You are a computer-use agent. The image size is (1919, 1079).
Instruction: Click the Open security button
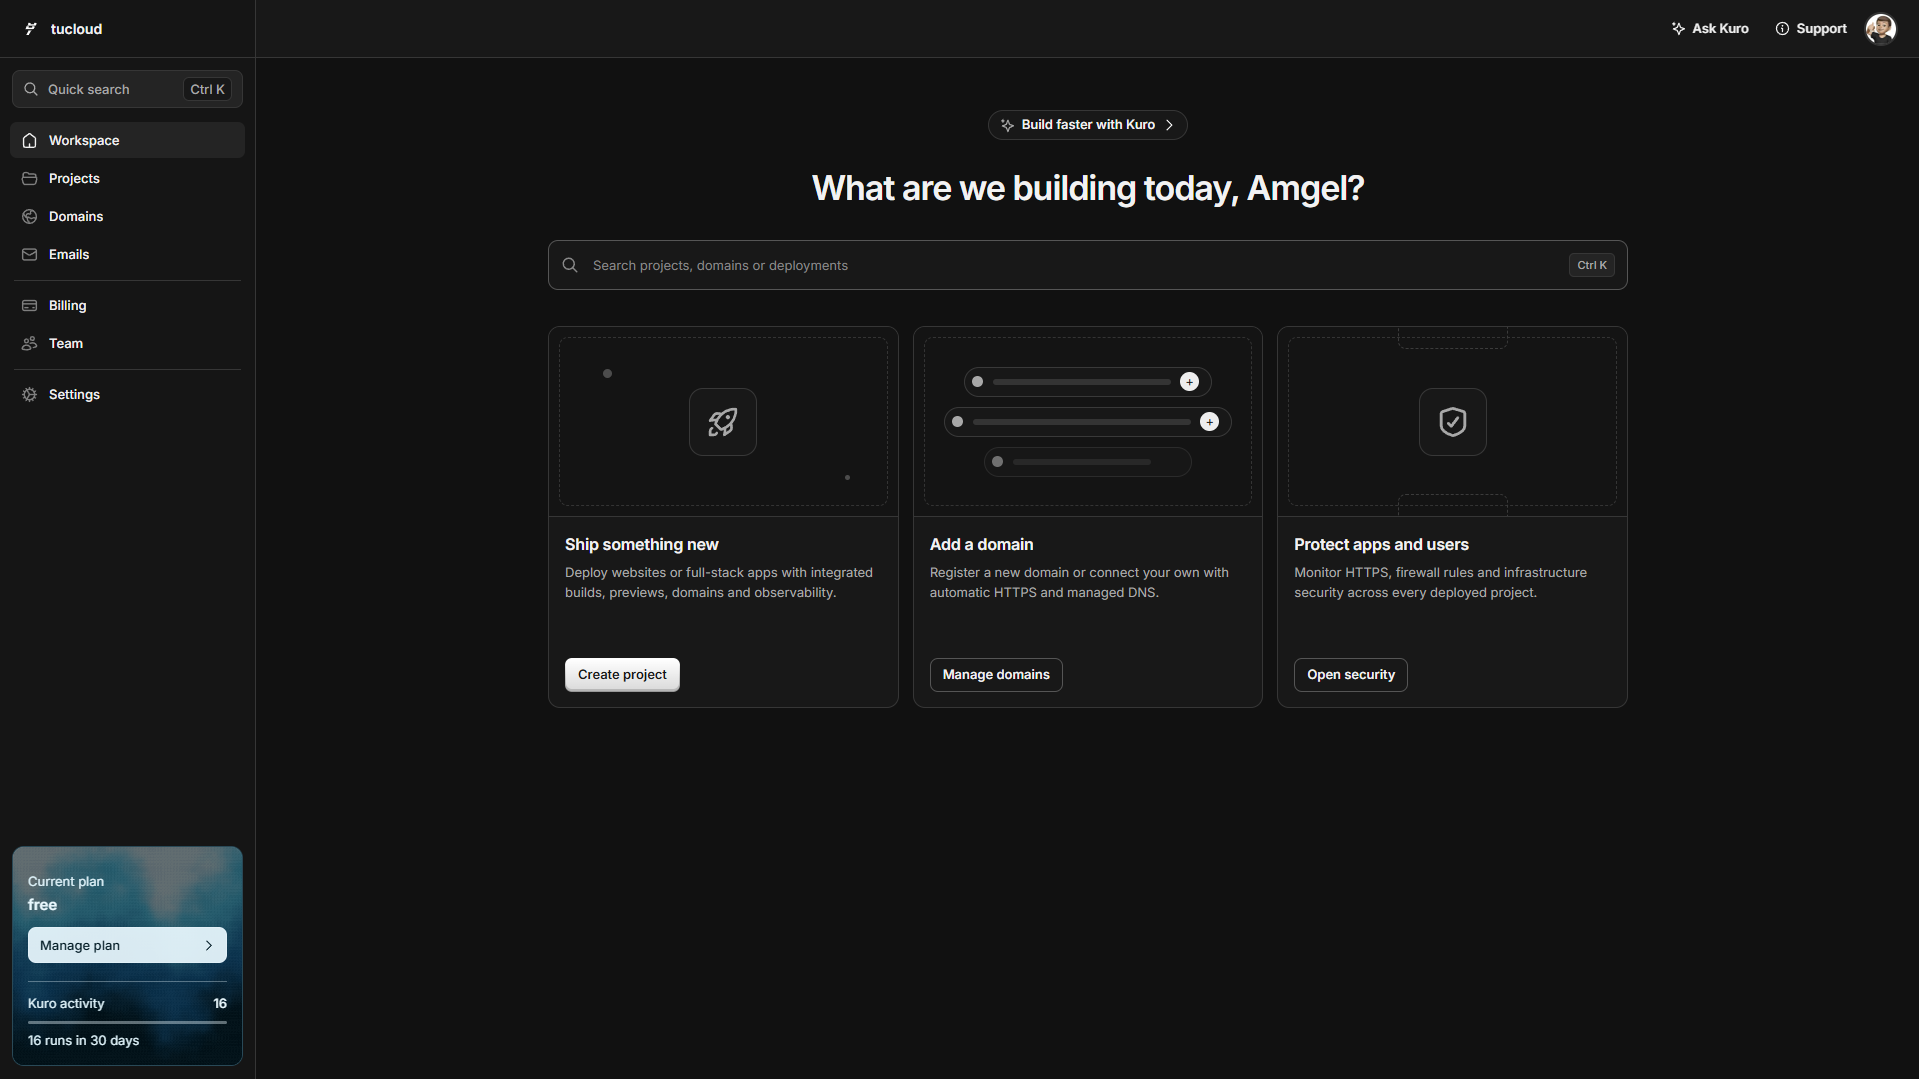point(1351,675)
